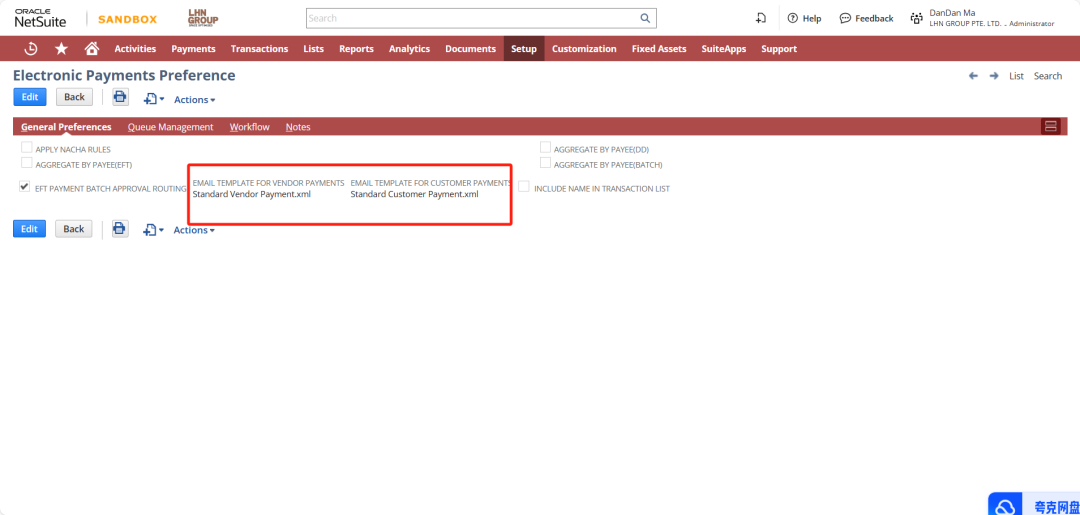Click the top Print icon
The height and width of the screenshot is (515, 1080).
121,97
